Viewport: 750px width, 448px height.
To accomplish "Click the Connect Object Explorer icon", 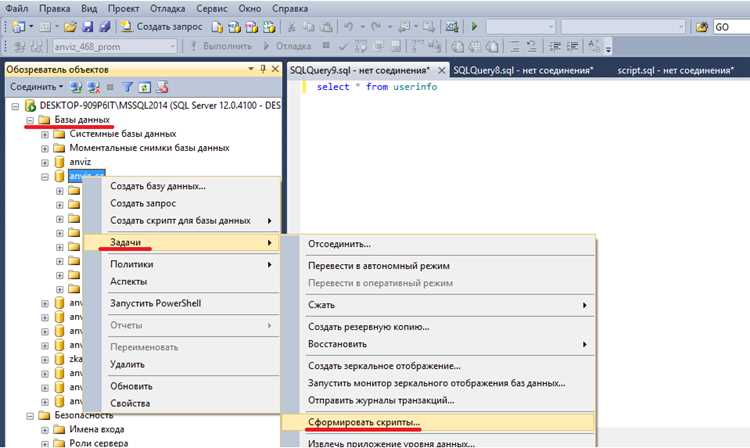I will [76, 87].
